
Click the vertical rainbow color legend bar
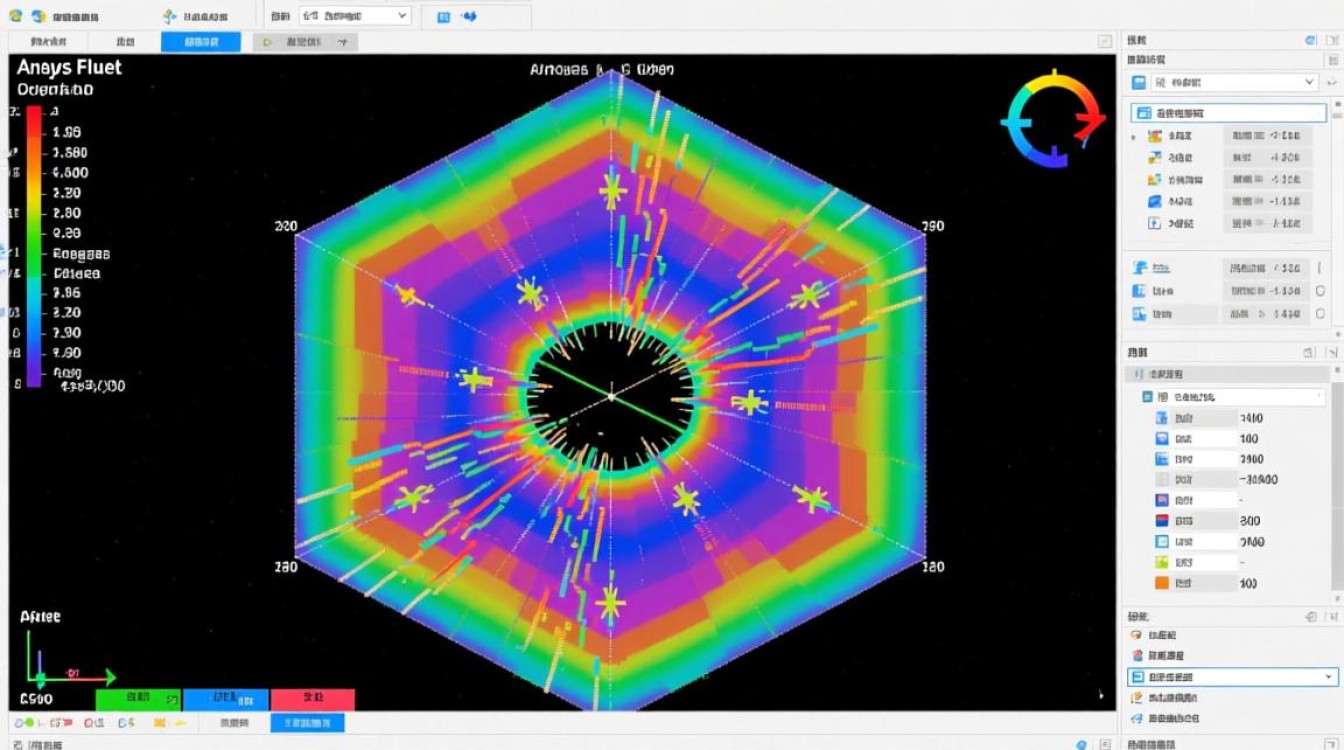click(34, 246)
